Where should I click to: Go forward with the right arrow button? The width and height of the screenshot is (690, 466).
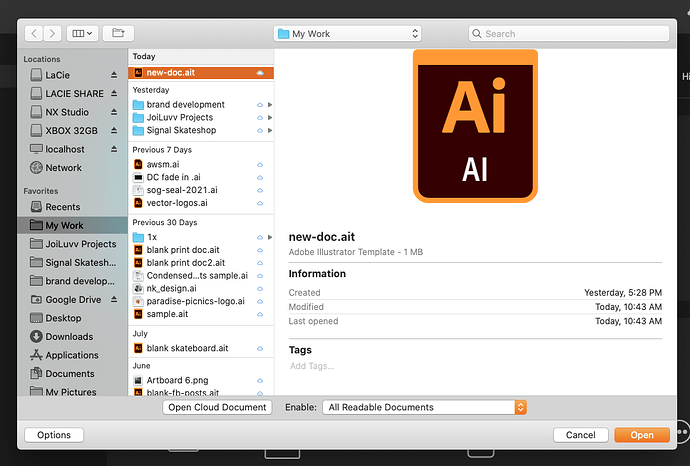pos(52,33)
